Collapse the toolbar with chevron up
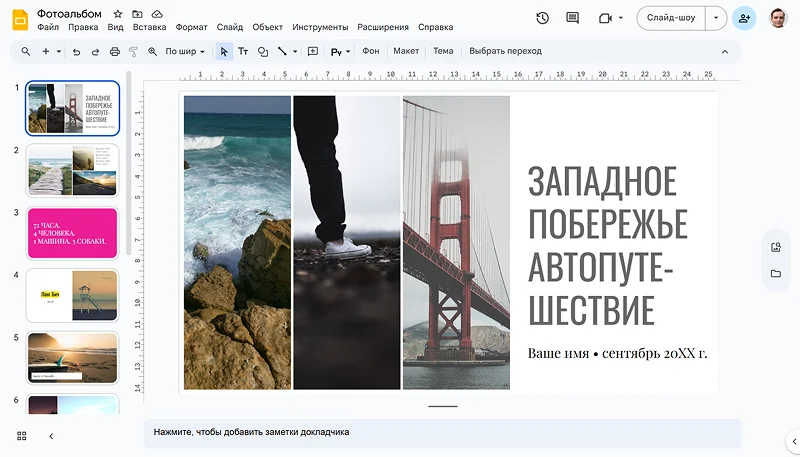Viewport: 800px width, 457px height. point(724,52)
